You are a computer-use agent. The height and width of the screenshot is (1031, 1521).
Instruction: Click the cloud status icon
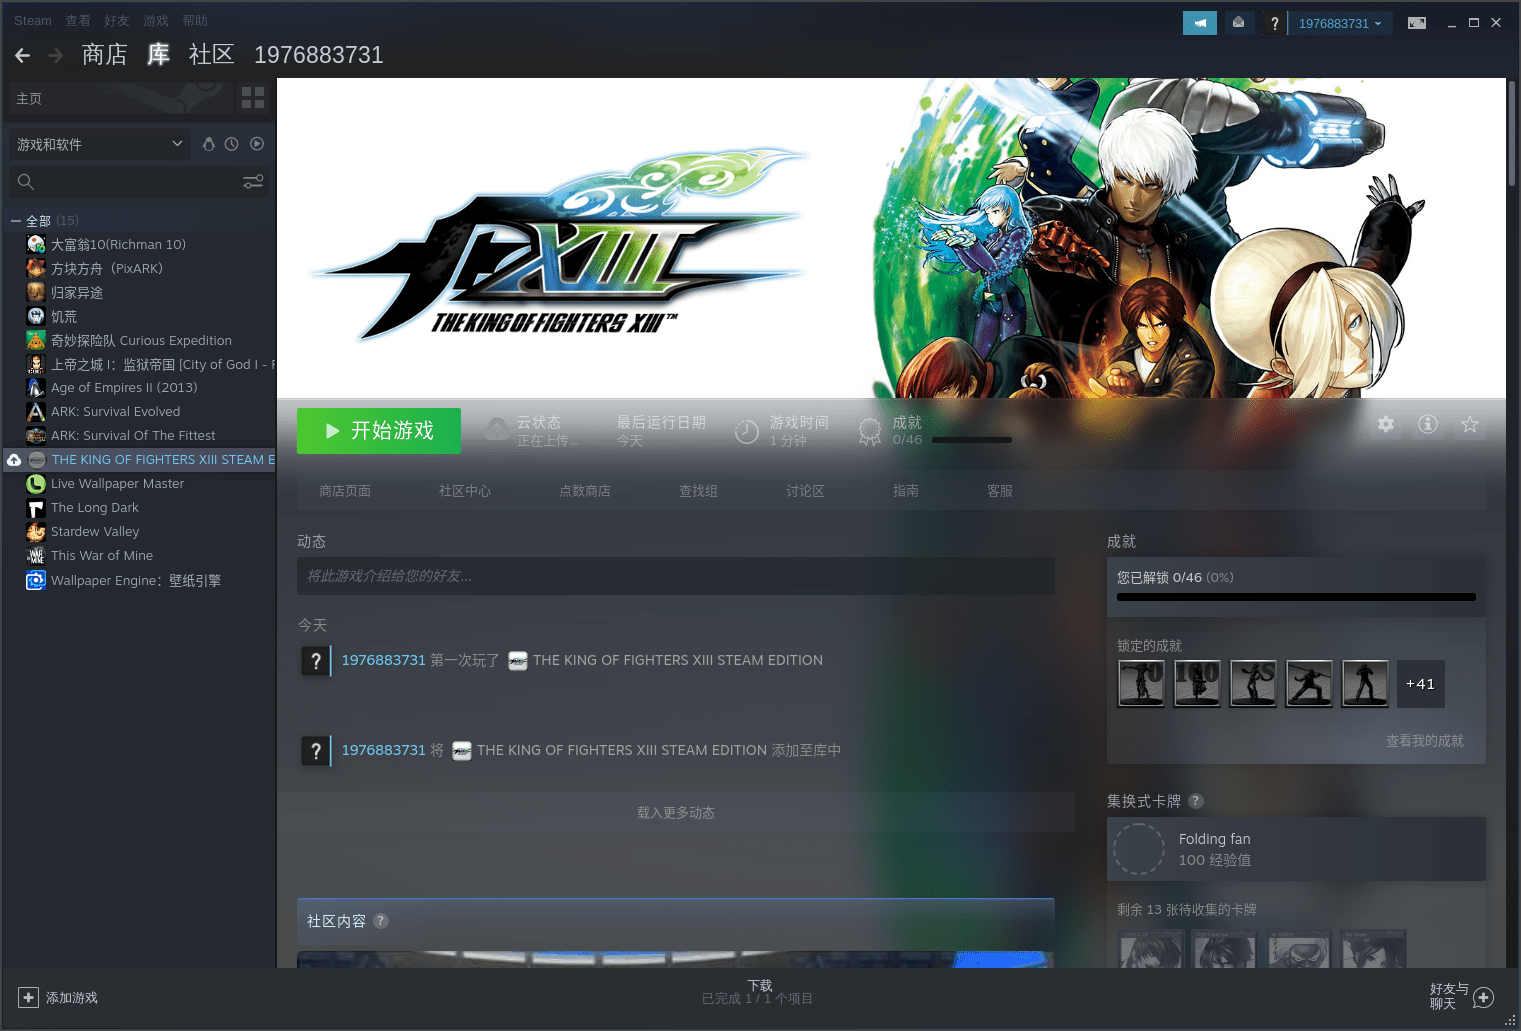coord(496,431)
